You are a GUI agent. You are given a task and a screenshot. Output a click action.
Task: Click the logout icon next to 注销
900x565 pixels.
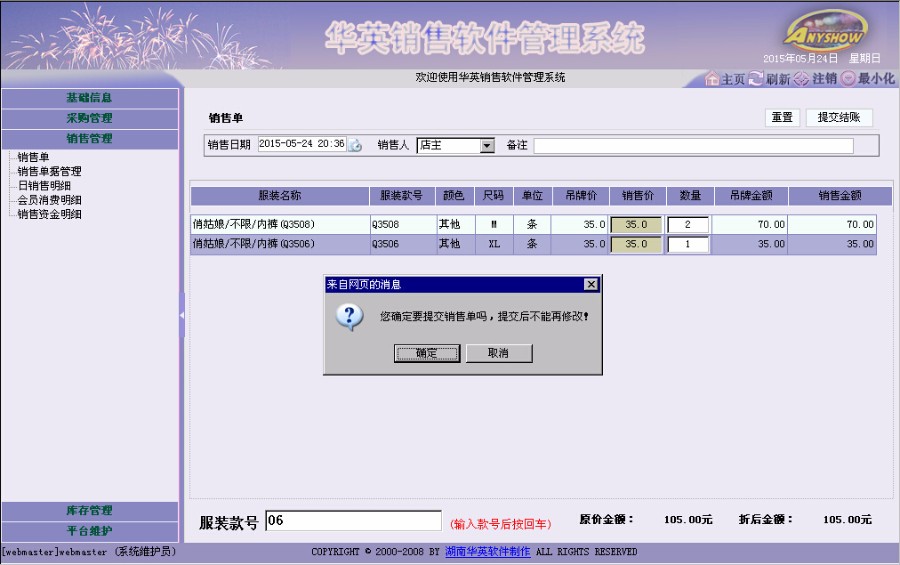(801, 79)
